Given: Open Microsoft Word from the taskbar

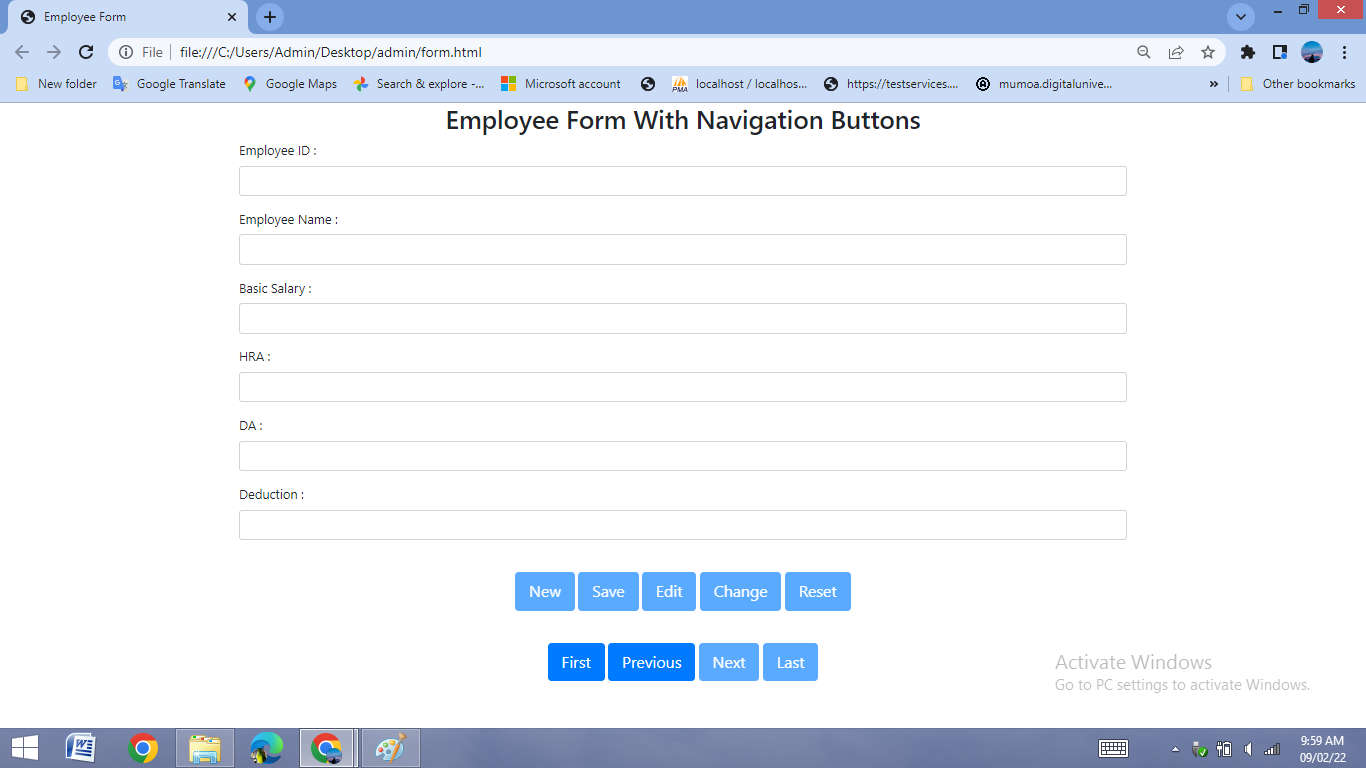Looking at the screenshot, I should pyautogui.click(x=80, y=747).
